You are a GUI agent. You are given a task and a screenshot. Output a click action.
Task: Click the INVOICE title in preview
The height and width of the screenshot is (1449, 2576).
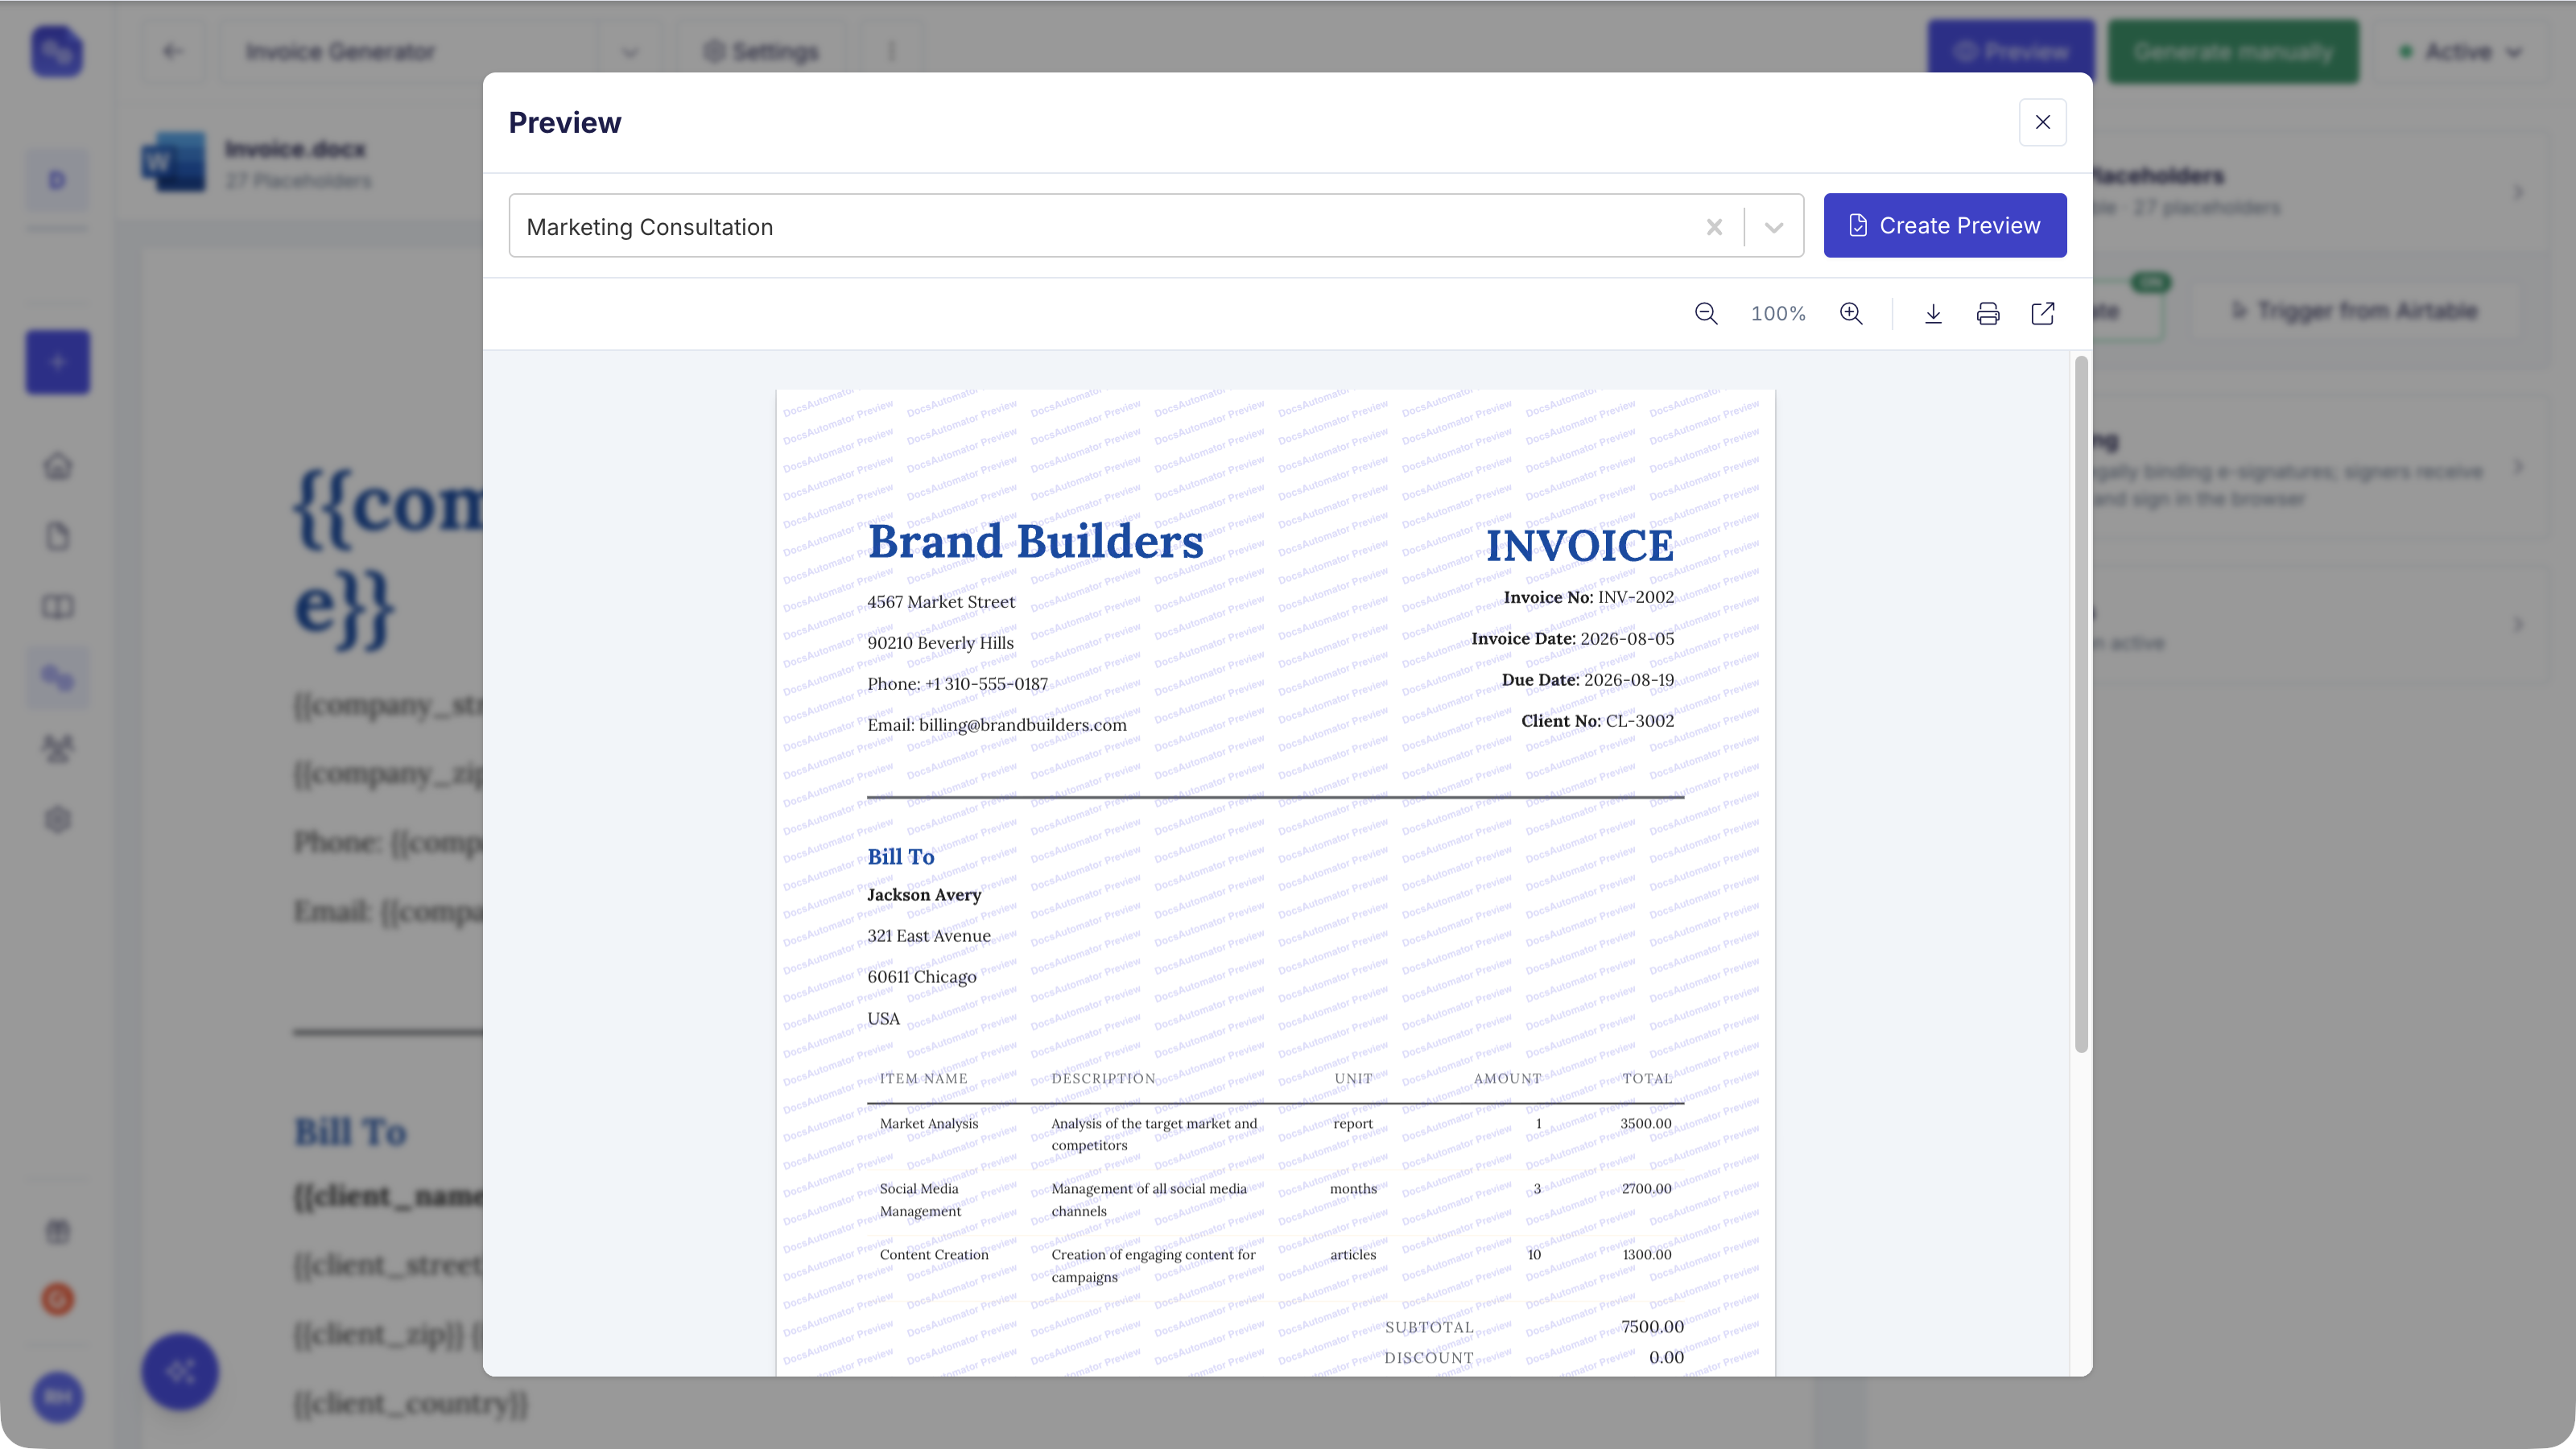1579,546
